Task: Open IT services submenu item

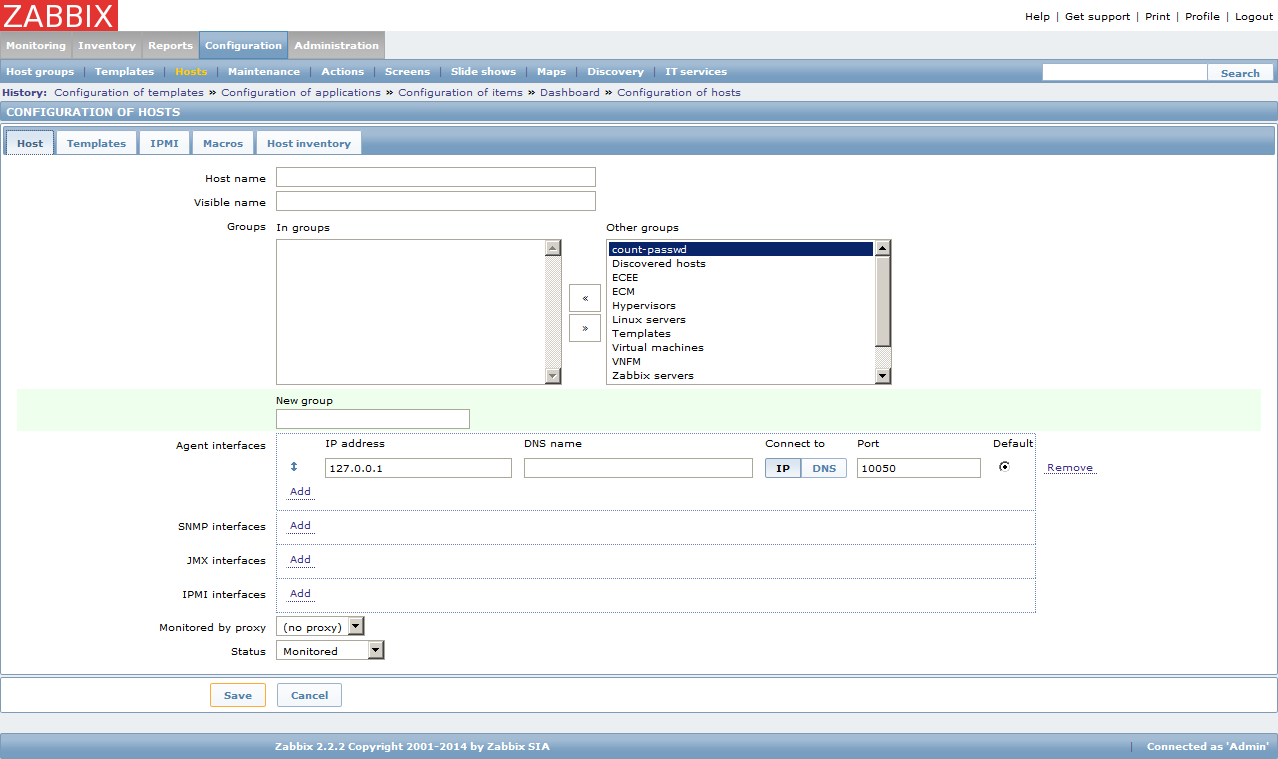Action: pyautogui.click(x=696, y=72)
